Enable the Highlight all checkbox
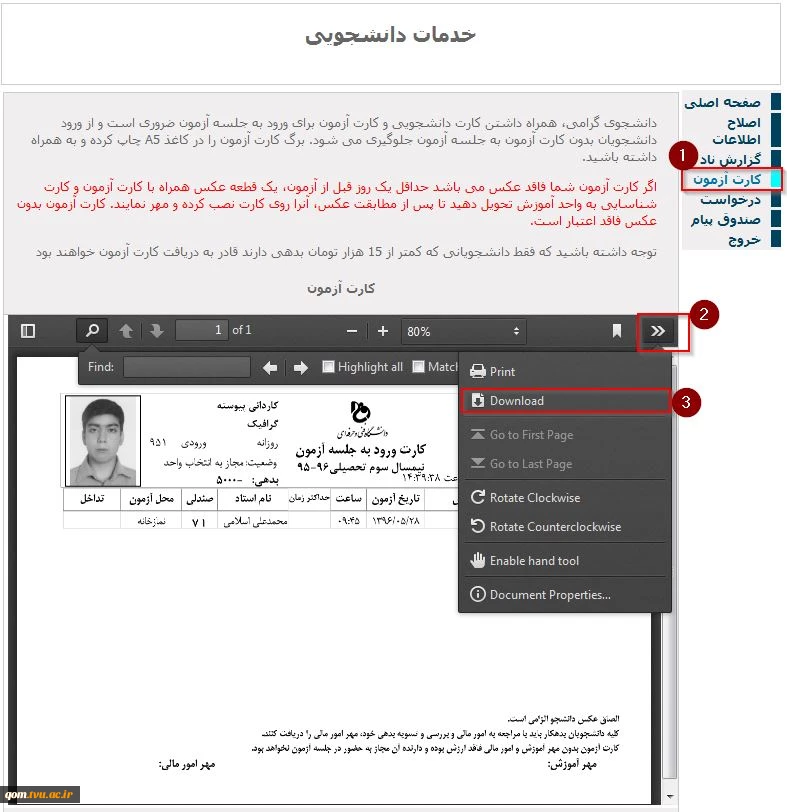787x812 pixels. [328, 367]
